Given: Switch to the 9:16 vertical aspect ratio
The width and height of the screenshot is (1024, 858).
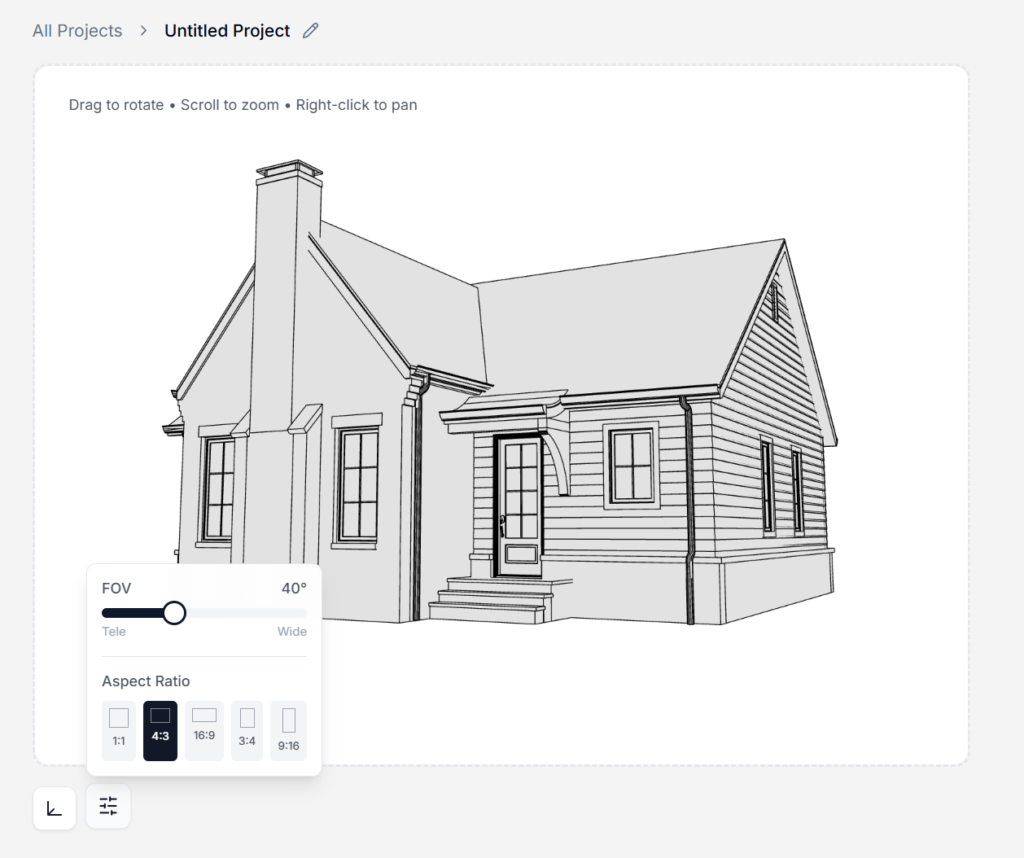Looking at the screenshot, I should (289, 730).
